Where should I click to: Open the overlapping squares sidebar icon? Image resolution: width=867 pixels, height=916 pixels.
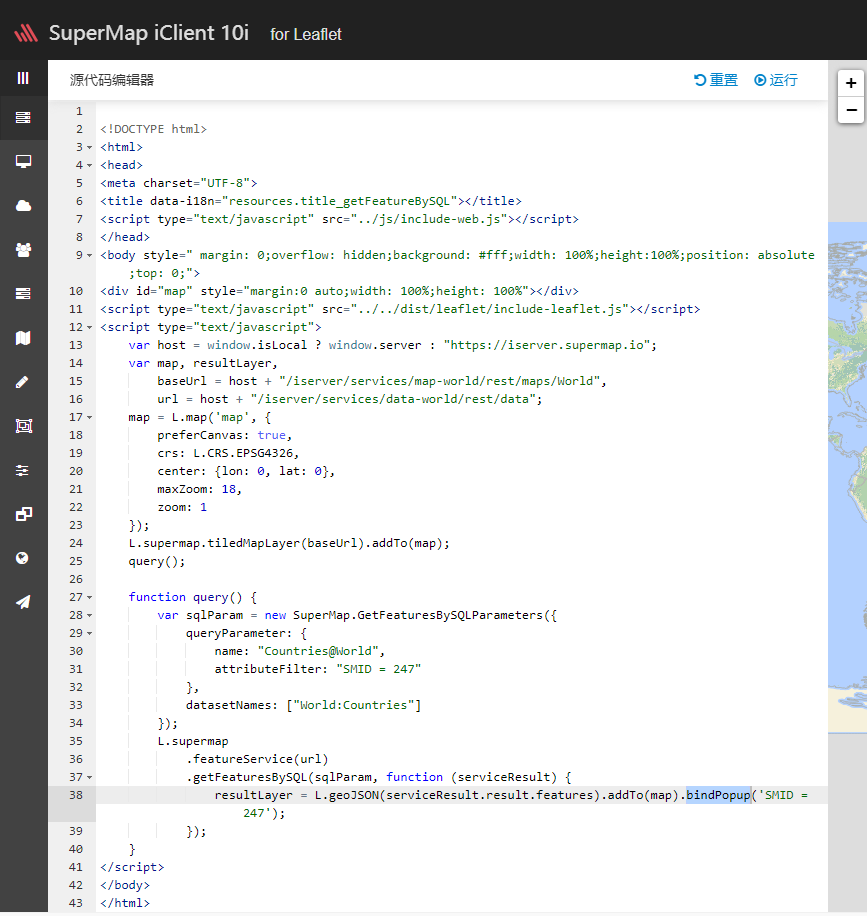[x=23, y=514]
